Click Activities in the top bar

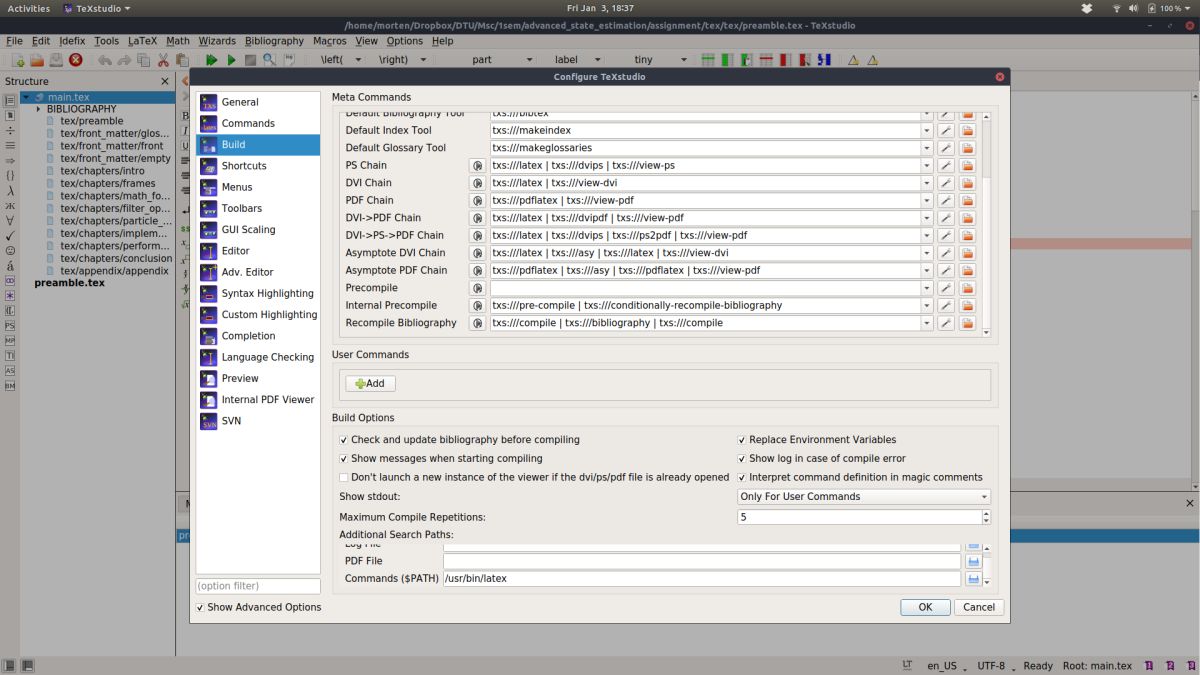pyautogui.click(x=29, y=8)
